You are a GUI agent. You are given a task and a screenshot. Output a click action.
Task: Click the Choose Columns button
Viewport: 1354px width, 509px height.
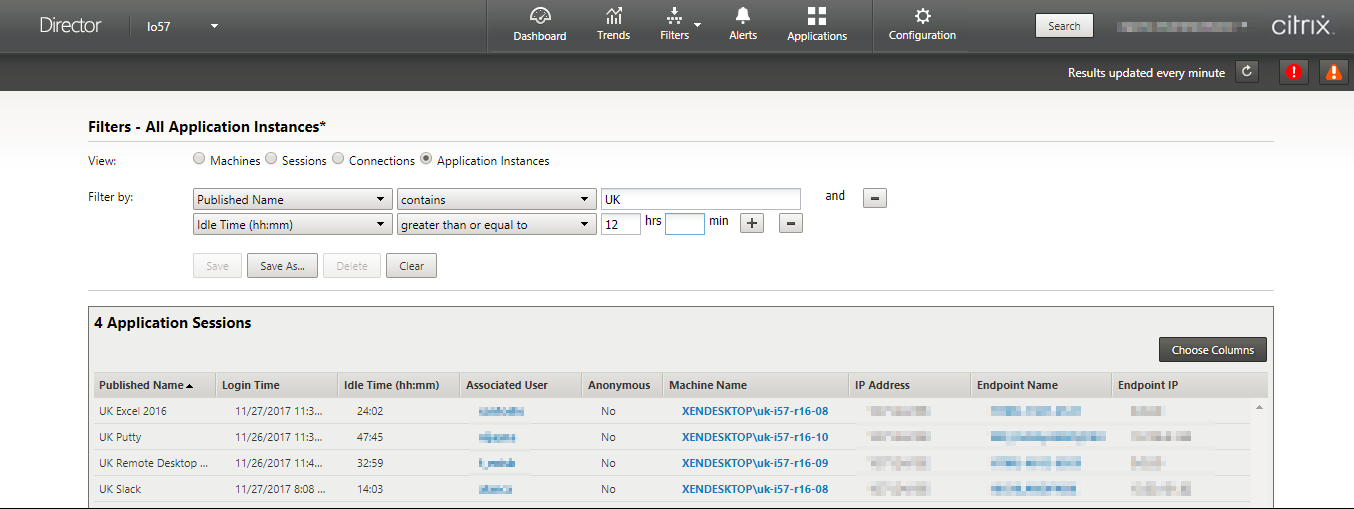click(x=1212, y=350)
